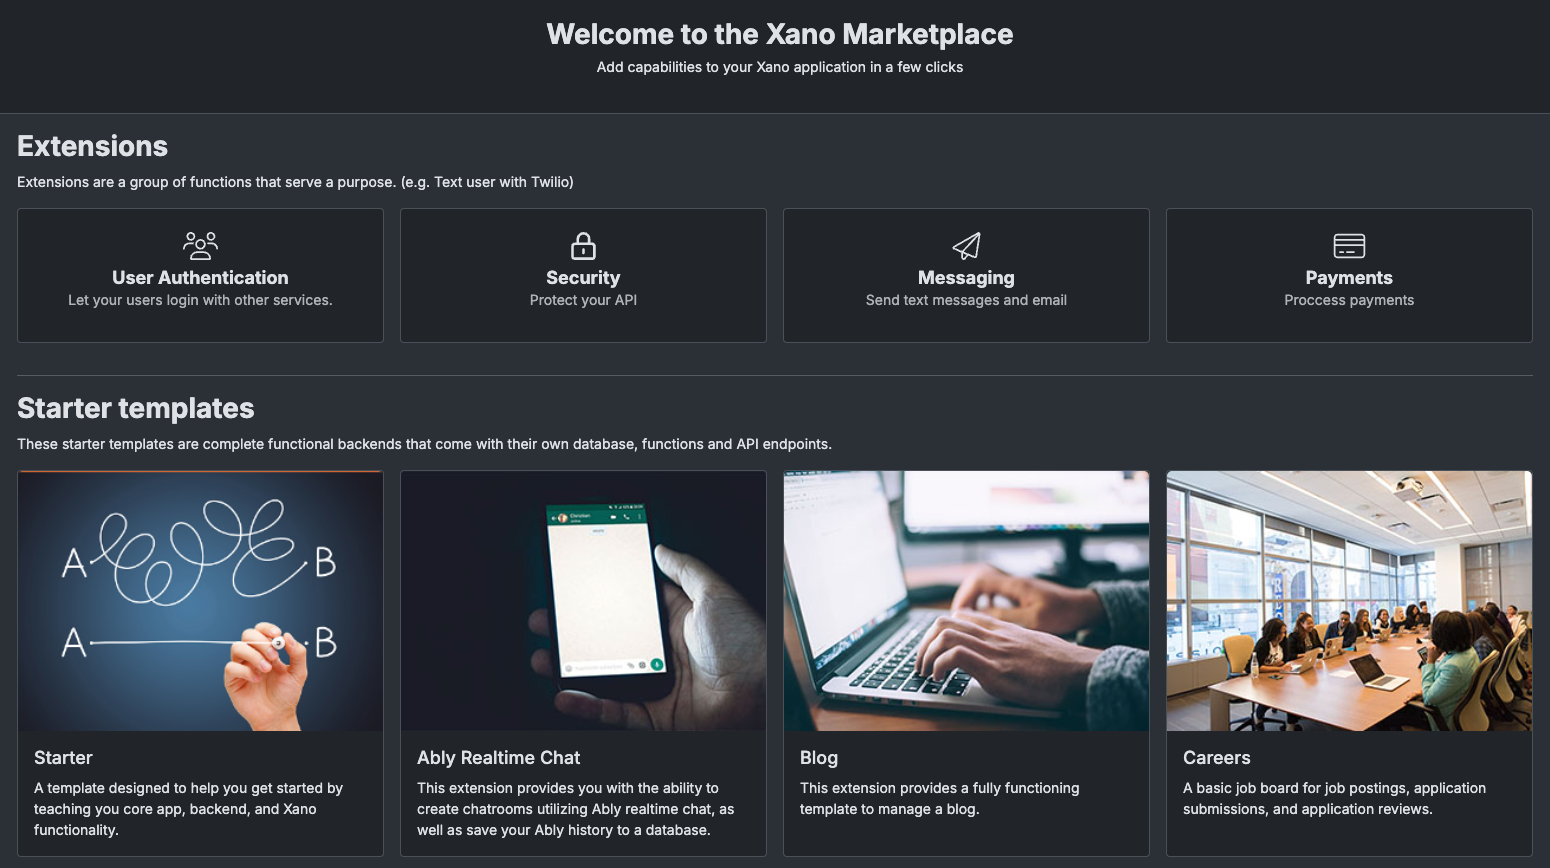Open the Starter template A-to-B thumbnail

click(x=200, y=601)
